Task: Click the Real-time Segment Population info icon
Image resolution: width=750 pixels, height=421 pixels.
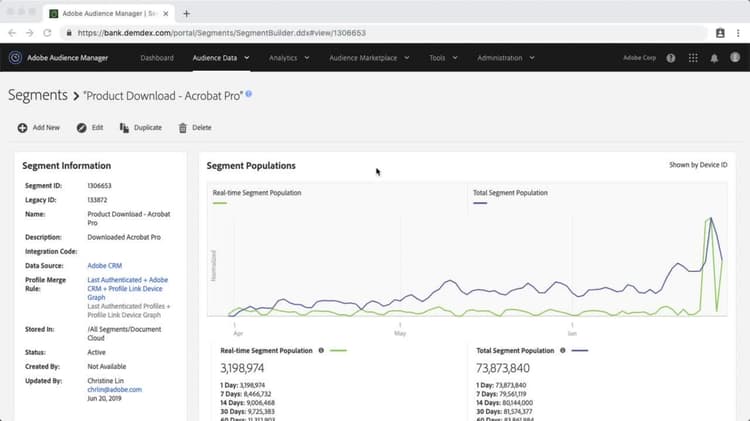Action: click(321, 351)
